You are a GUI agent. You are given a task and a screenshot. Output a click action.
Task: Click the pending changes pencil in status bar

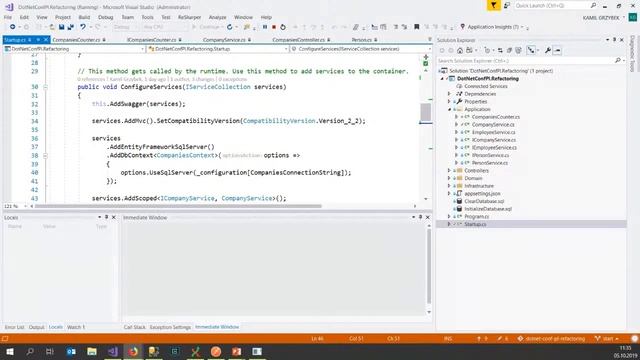tap(502, 338)
